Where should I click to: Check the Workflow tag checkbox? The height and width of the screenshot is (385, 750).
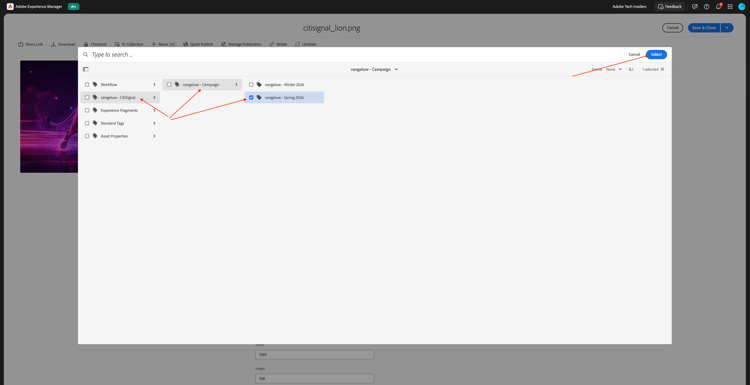point(87,85)
